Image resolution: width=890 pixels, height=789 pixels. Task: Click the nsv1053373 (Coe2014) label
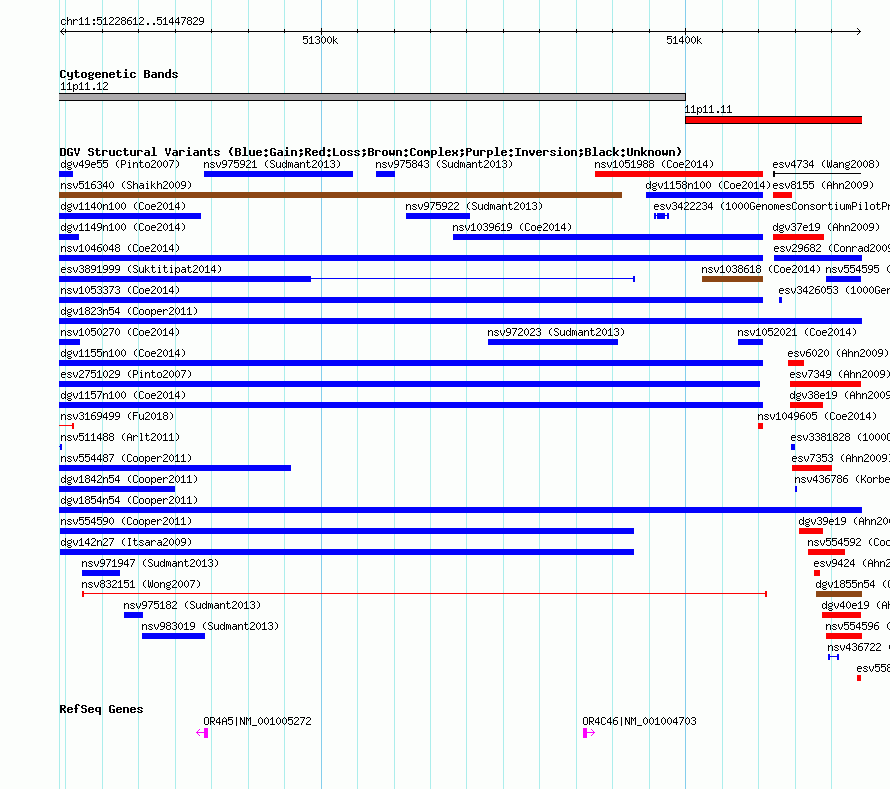click(x=120, y=290)
